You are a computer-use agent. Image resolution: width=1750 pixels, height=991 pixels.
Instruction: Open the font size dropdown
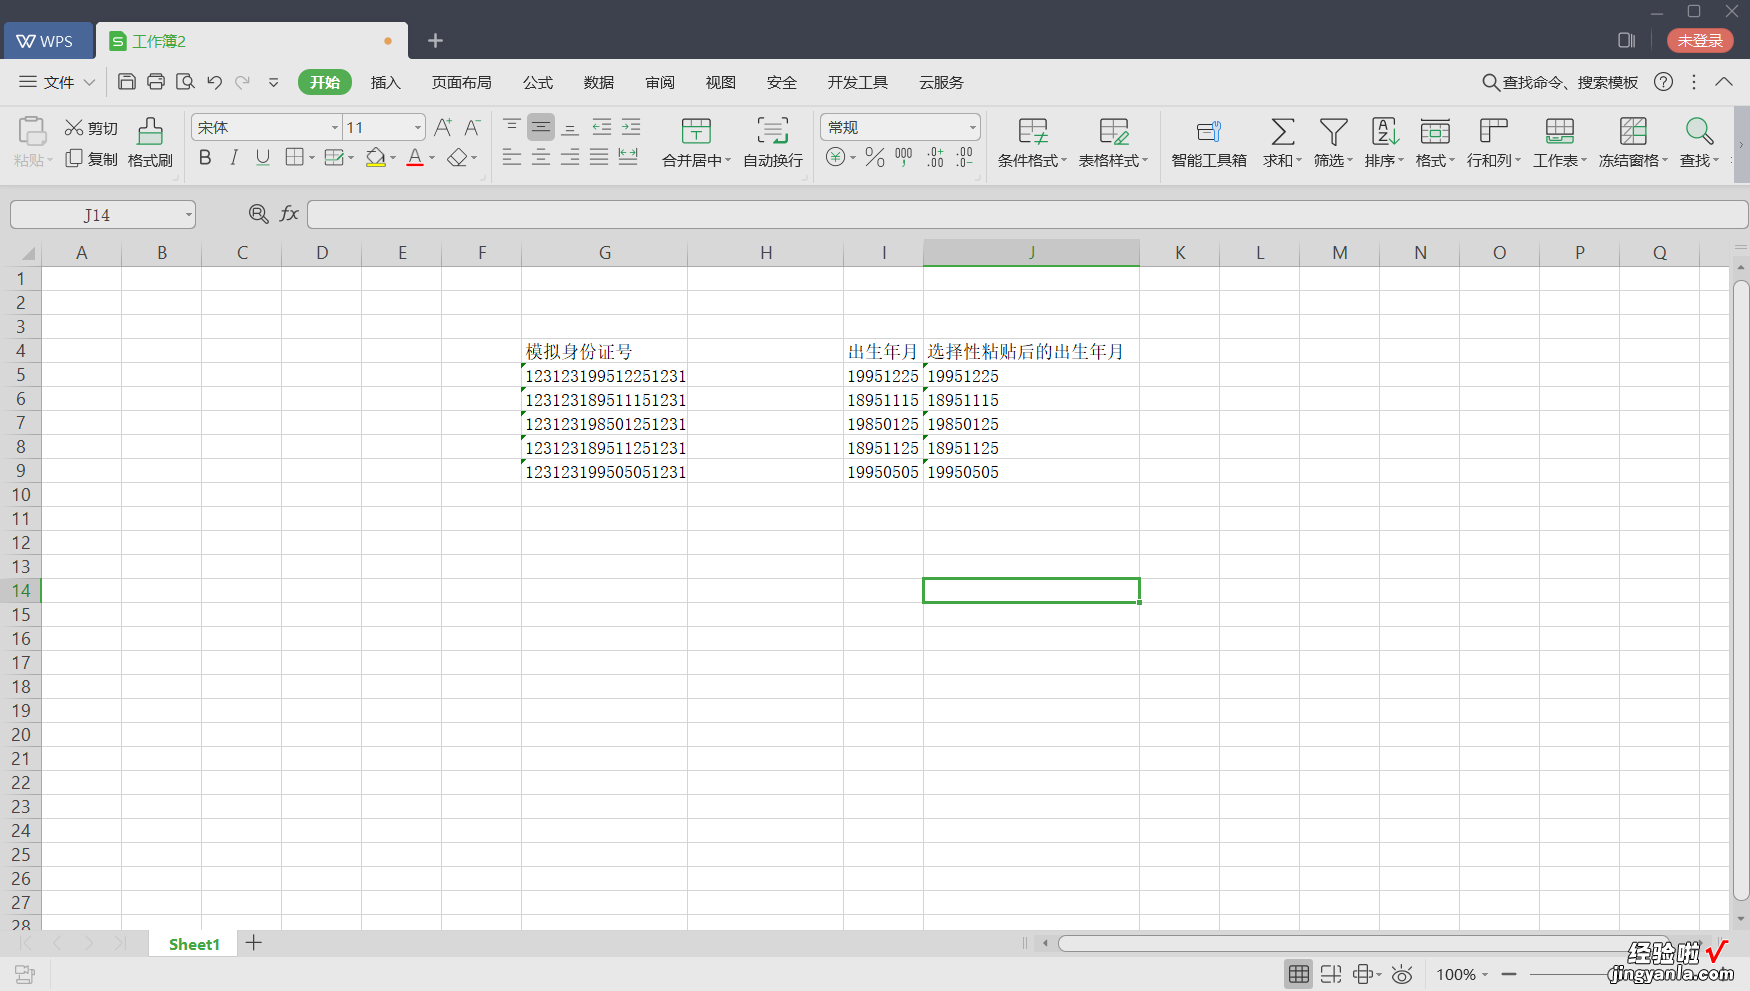tap(418, 127)
